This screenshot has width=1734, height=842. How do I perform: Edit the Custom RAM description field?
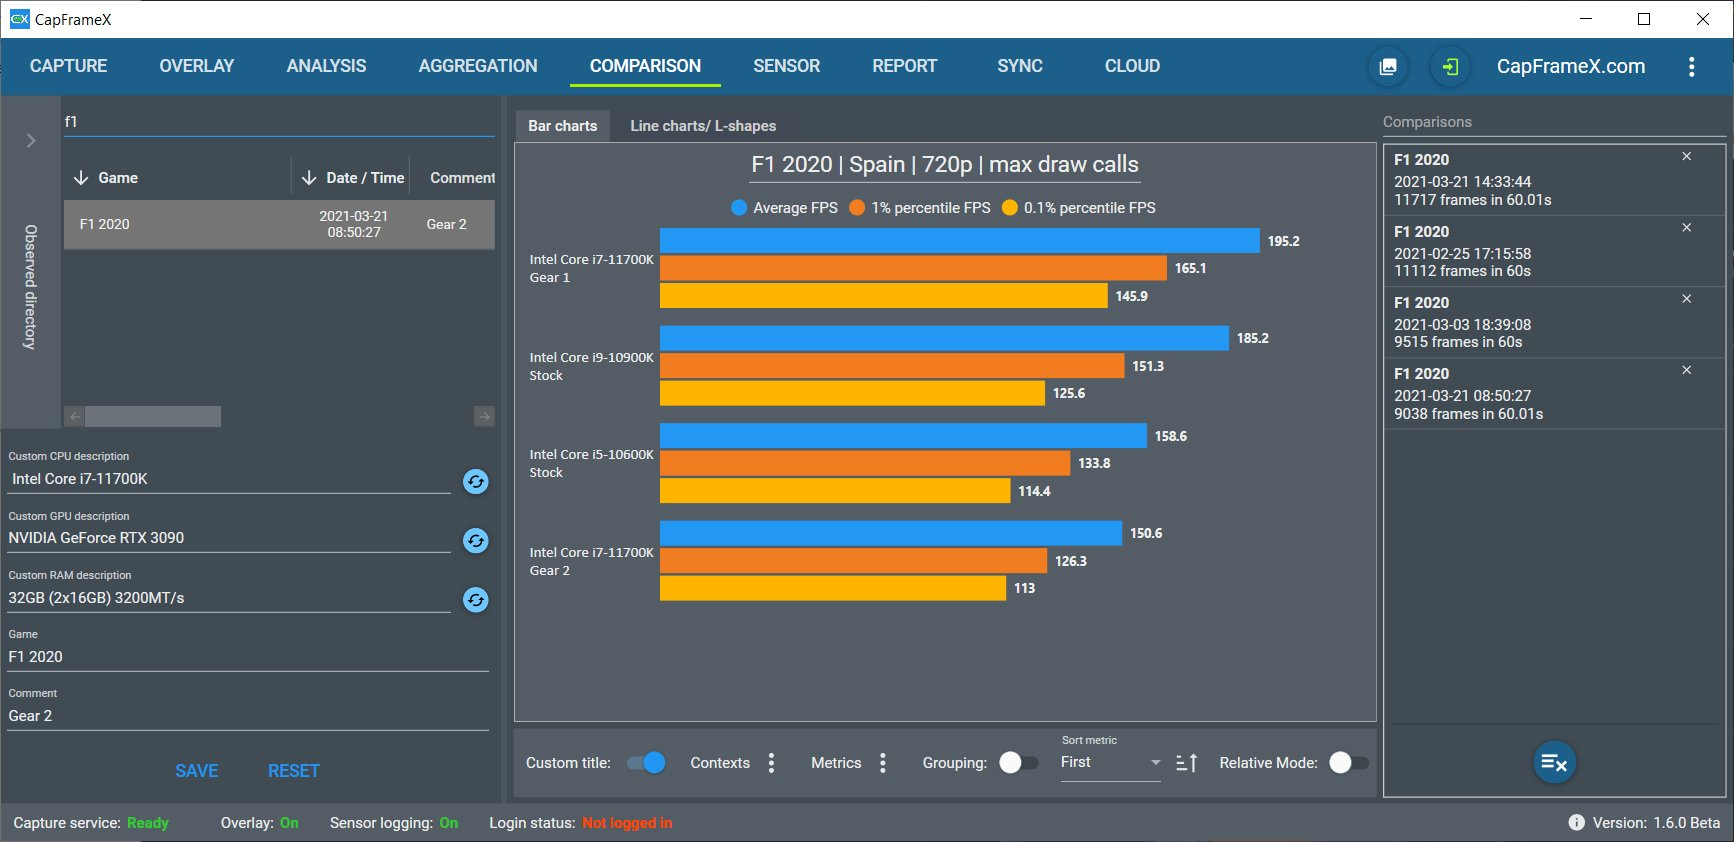click(229, 598)
